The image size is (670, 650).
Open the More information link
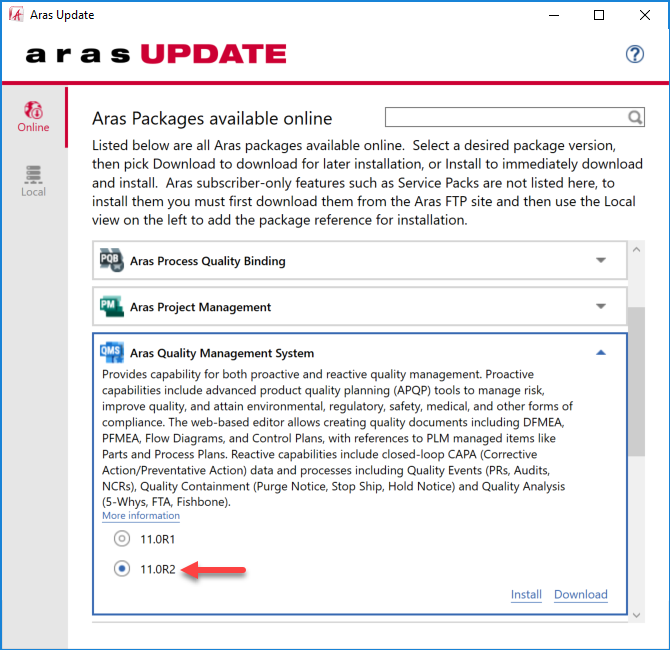tap(140, 516)
